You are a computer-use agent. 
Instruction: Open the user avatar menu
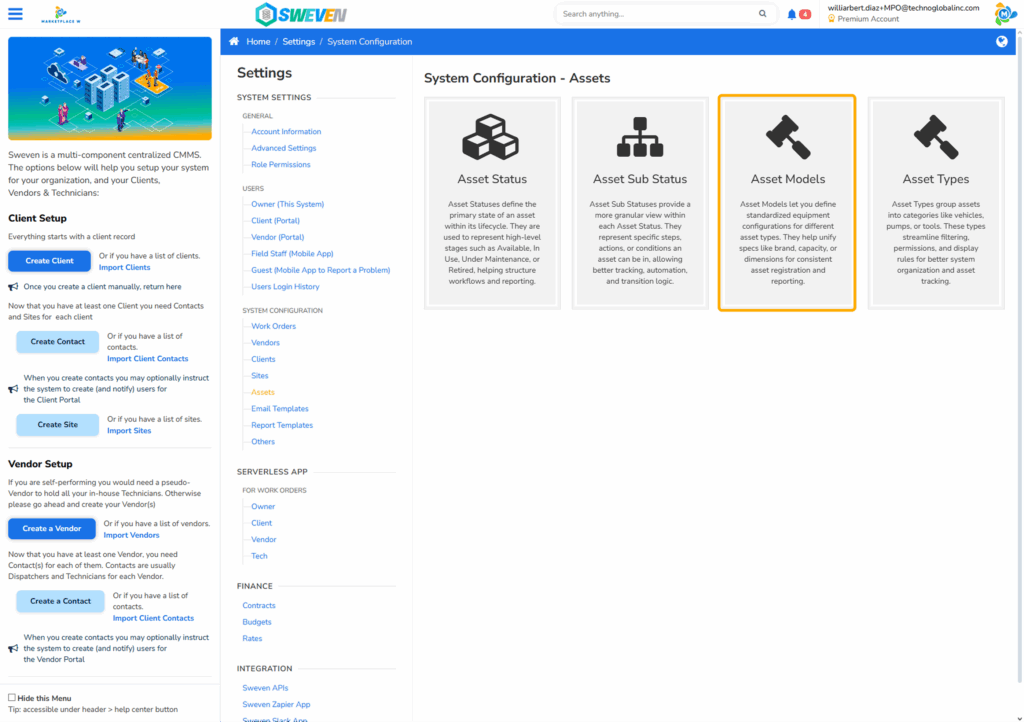click(1004, 14)
